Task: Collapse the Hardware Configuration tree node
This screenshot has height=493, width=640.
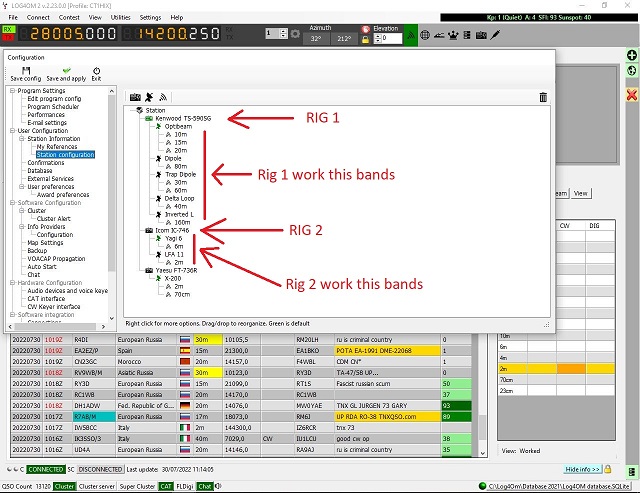Action: pos(13,282)
